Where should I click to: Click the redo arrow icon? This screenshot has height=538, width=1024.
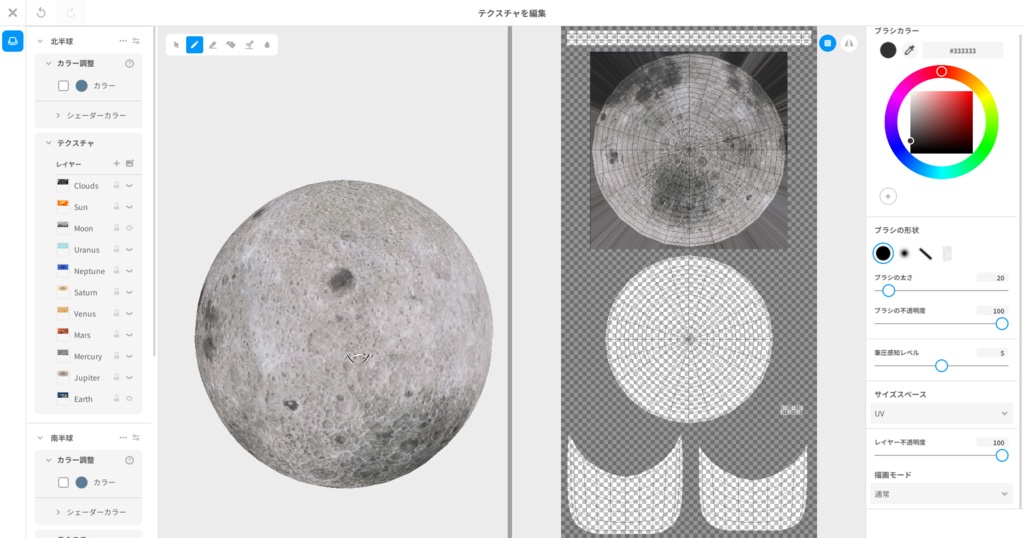pyautogui.click(x=71, y=12)
